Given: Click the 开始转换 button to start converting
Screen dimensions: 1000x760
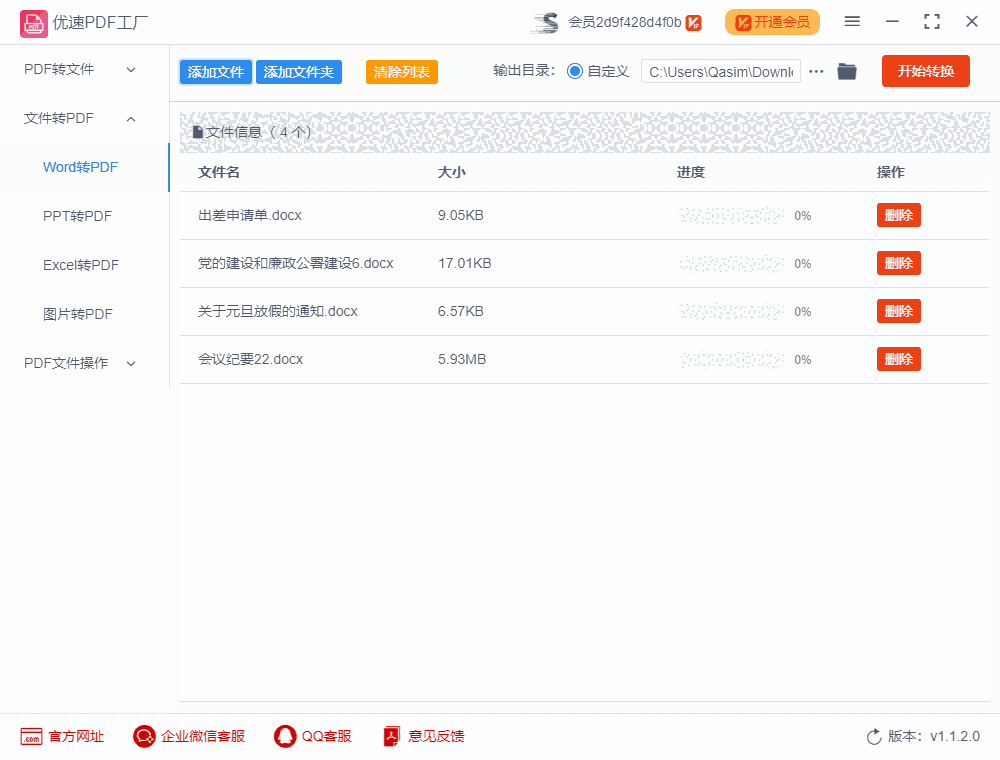Looking at the screenshot, I should 925,71.
